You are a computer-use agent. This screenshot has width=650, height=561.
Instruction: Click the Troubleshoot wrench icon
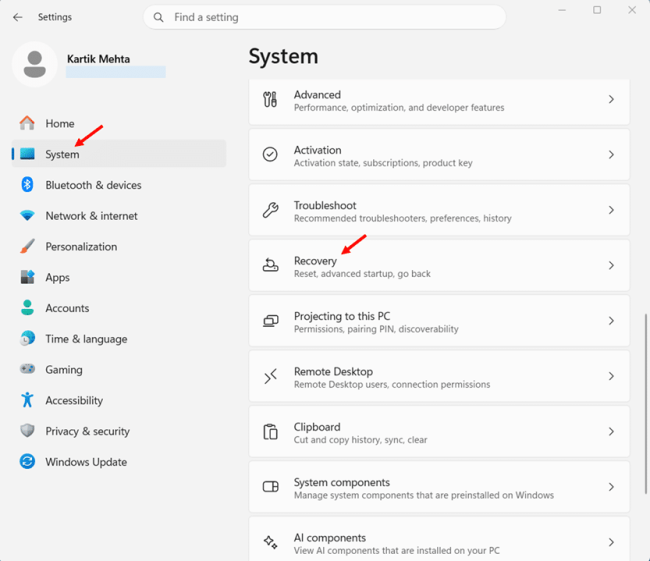click(270, 210)
